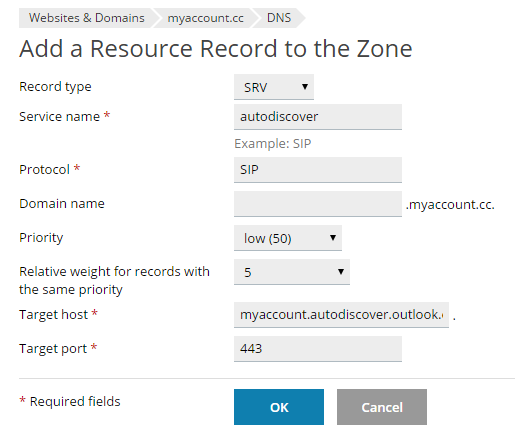Click the Priority label text
Viewport: 515px width, 444px height.
click(x=41, y=238)
